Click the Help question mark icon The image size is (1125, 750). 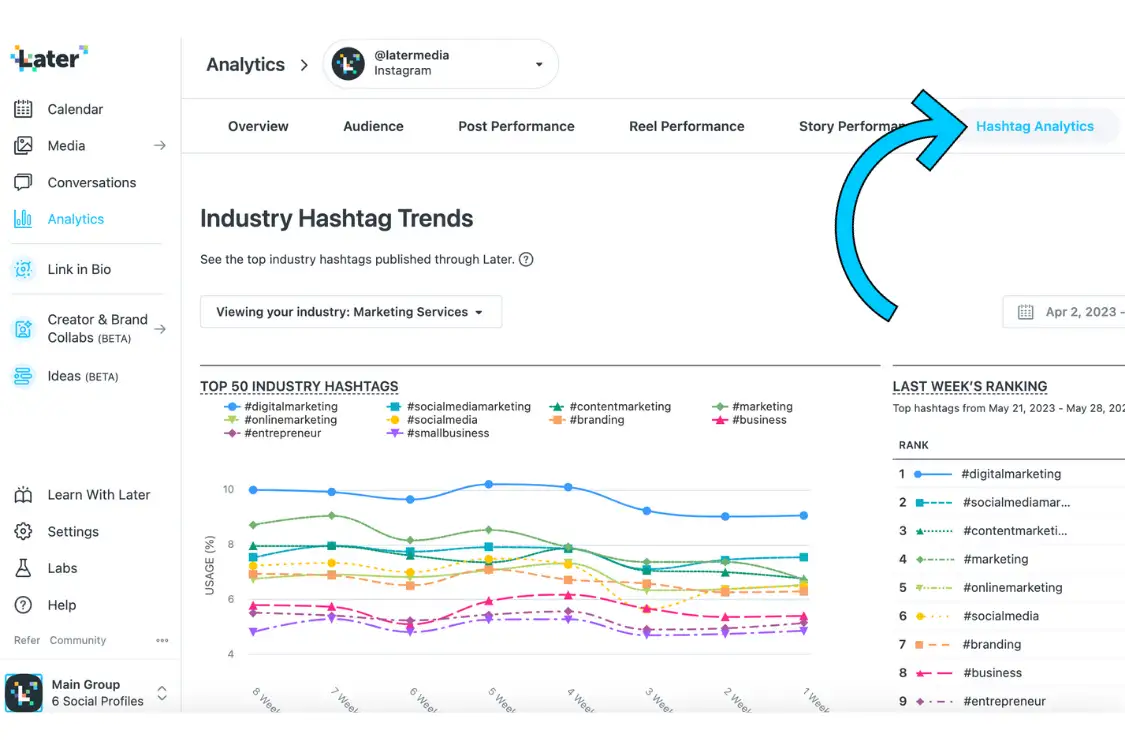23,605
